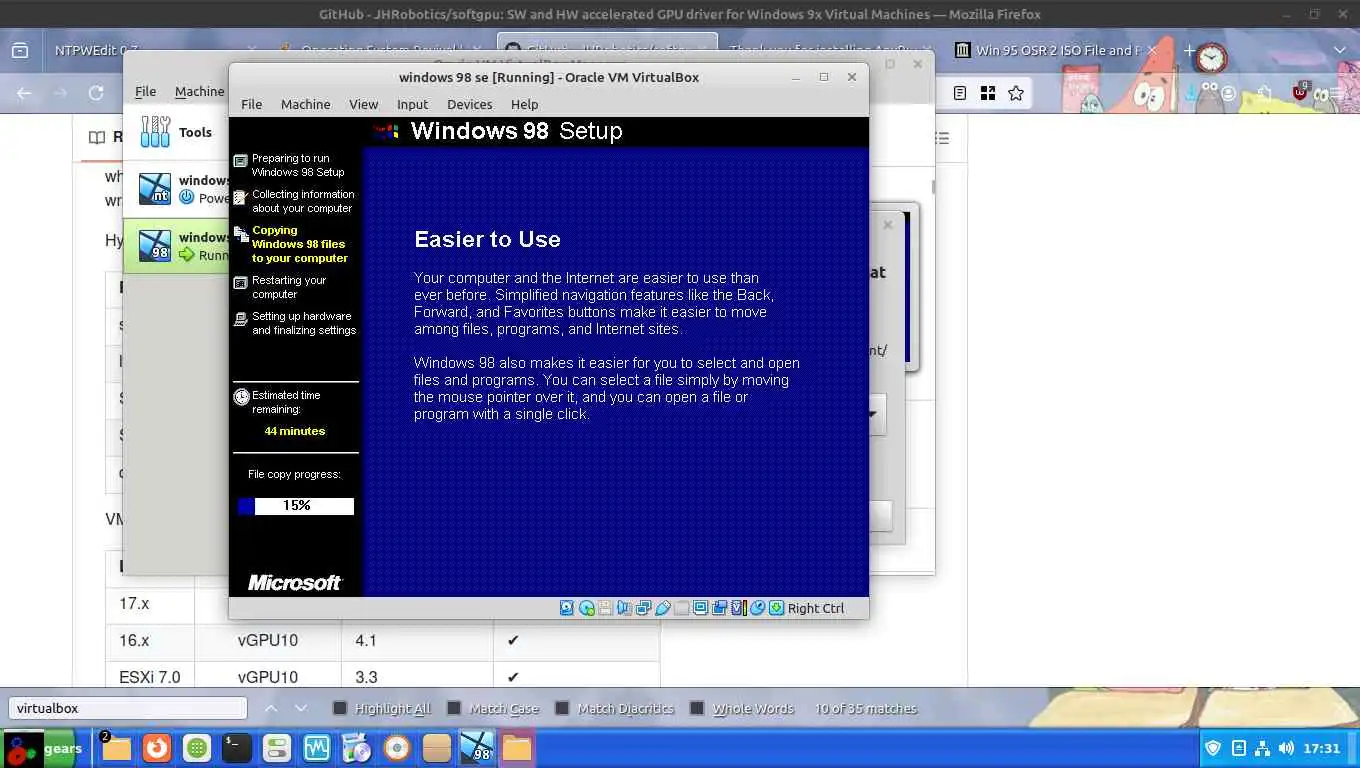Click the find bar search field
The height and width of the screenshot is (768, 1360).
(x=127, y=708)
